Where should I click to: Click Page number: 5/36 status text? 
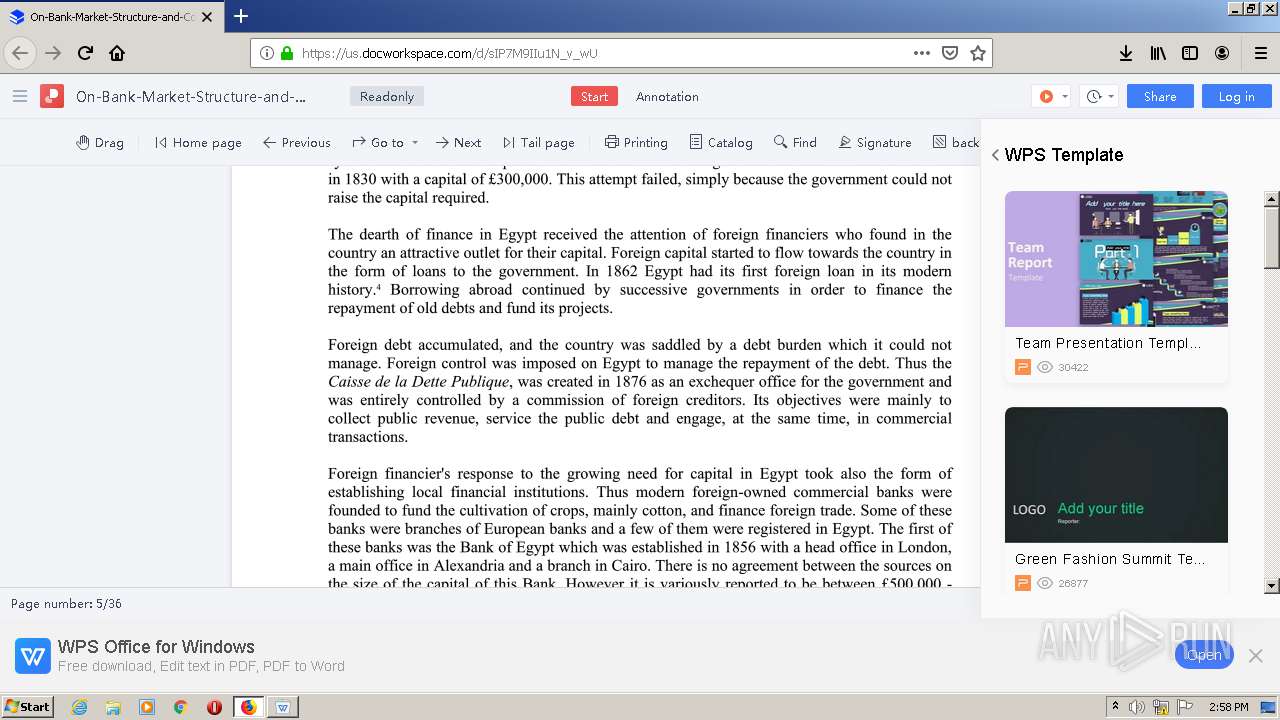pos(66,604)
